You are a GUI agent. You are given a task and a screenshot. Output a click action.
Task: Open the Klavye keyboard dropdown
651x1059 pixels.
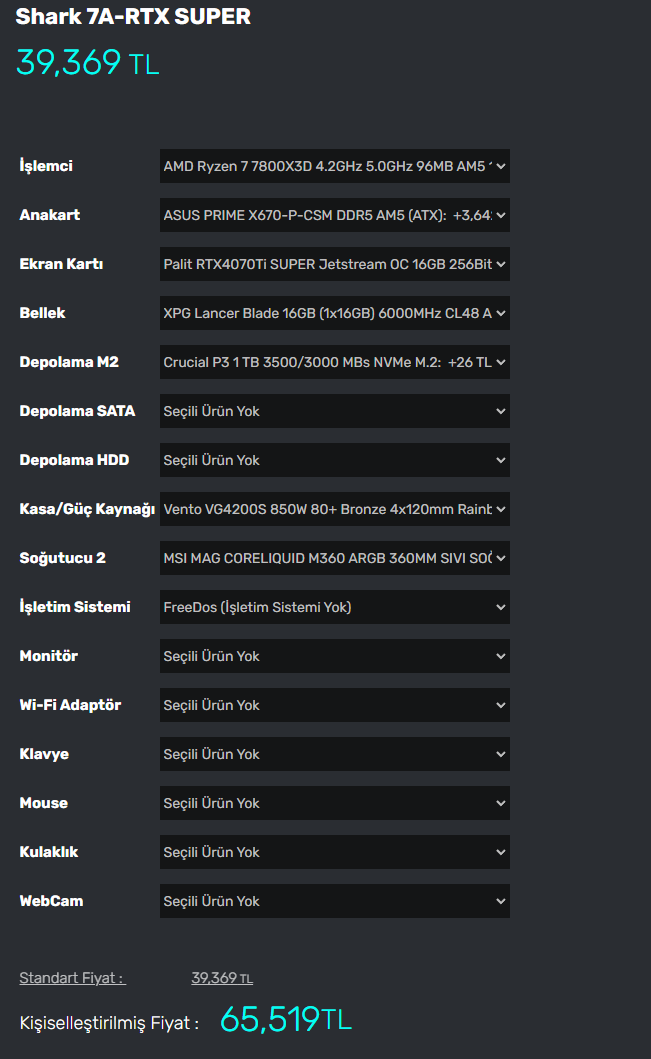click(334, 754)
